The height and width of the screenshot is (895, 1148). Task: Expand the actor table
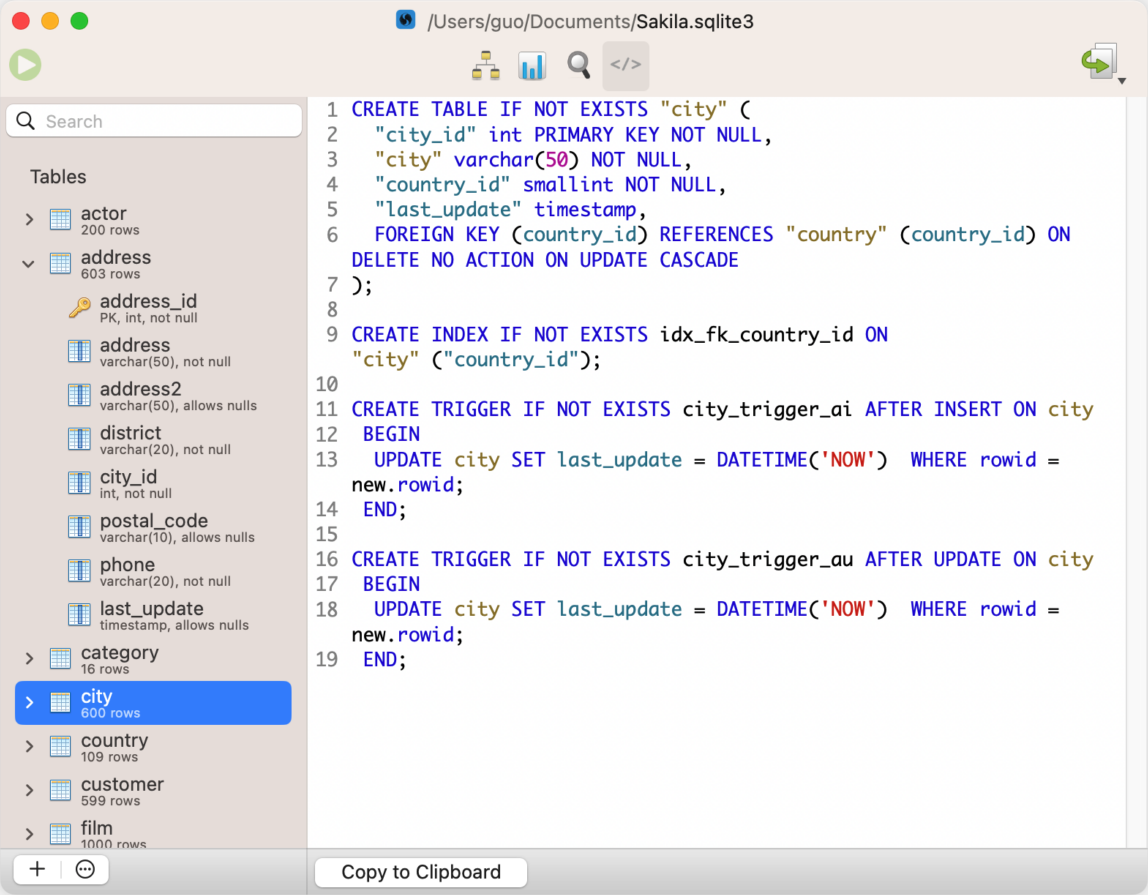29,220
